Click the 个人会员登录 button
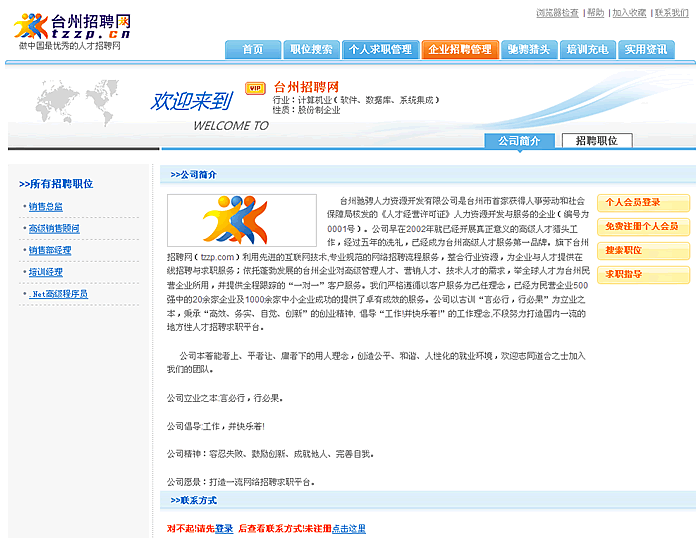Screen dimensions: 700x542 (x=632, y=203)
